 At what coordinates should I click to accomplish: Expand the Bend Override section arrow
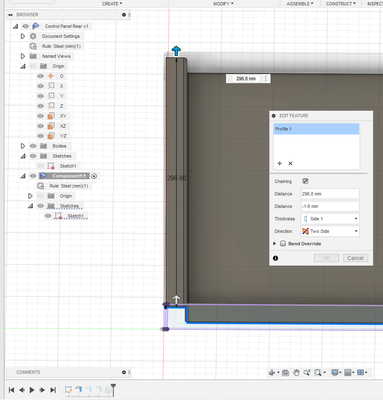point(274,244)
